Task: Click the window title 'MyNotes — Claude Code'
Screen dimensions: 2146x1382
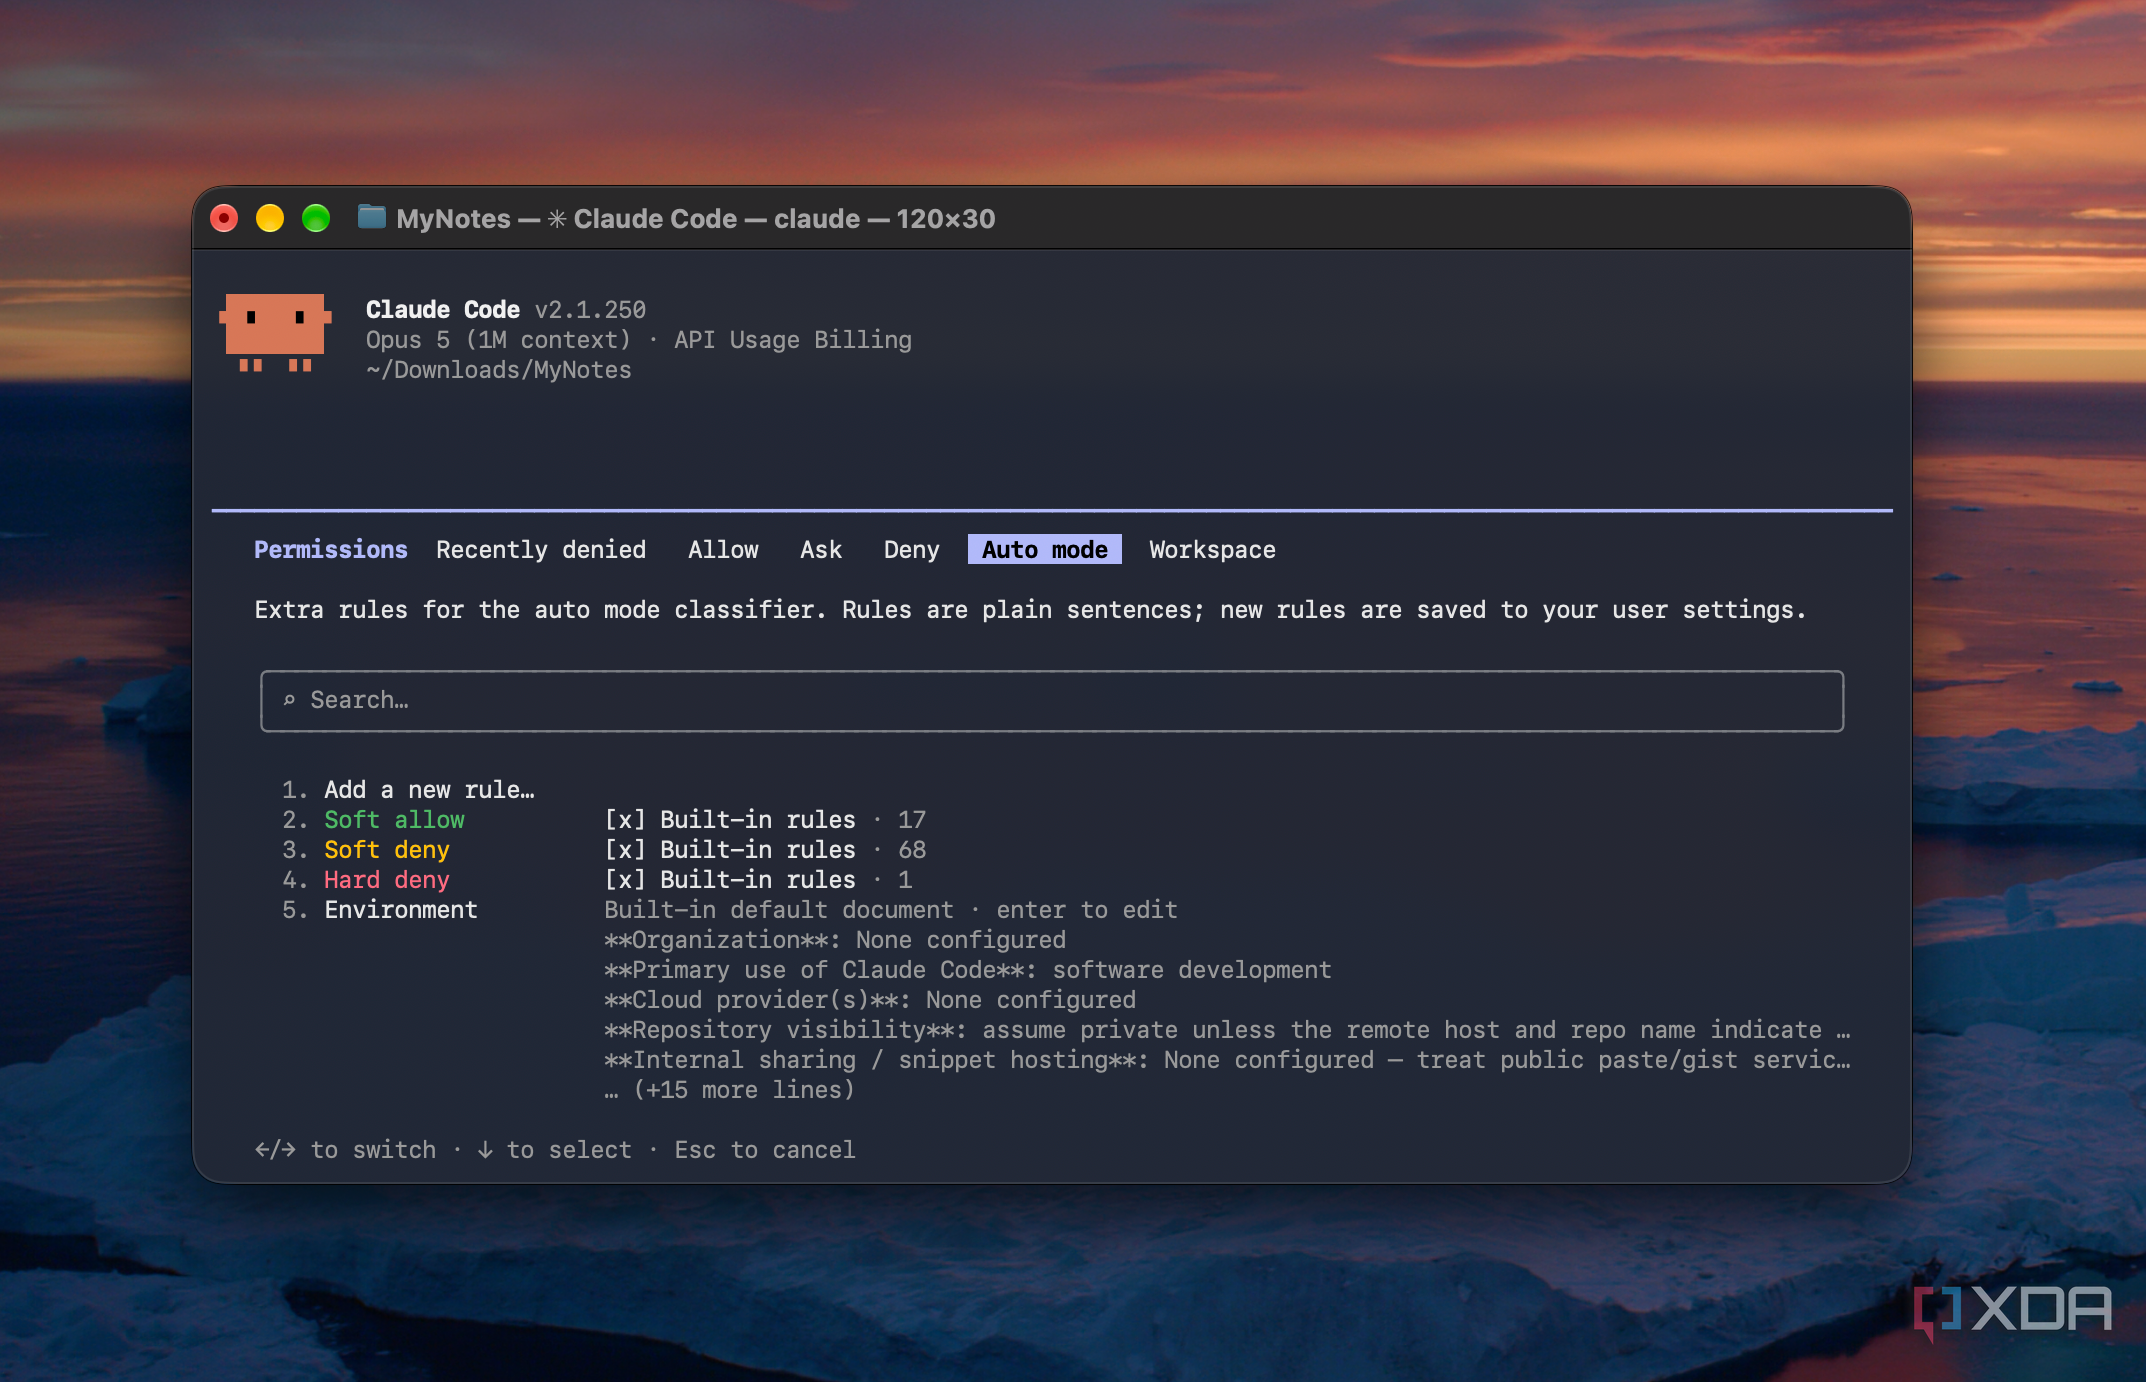Action: 566,219
